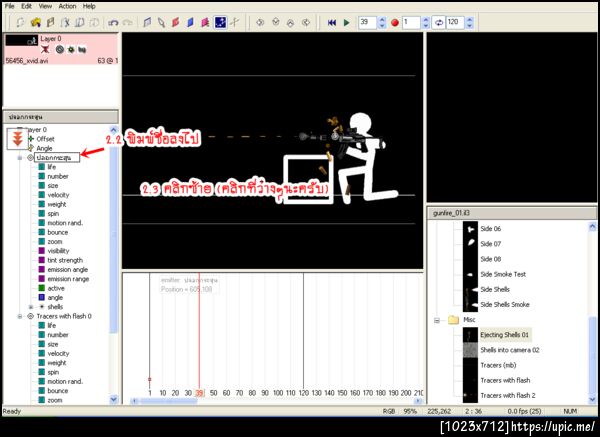Click the red X icon under Layer 0
This screenshot has width=600, height=437.
click(45, 49)
